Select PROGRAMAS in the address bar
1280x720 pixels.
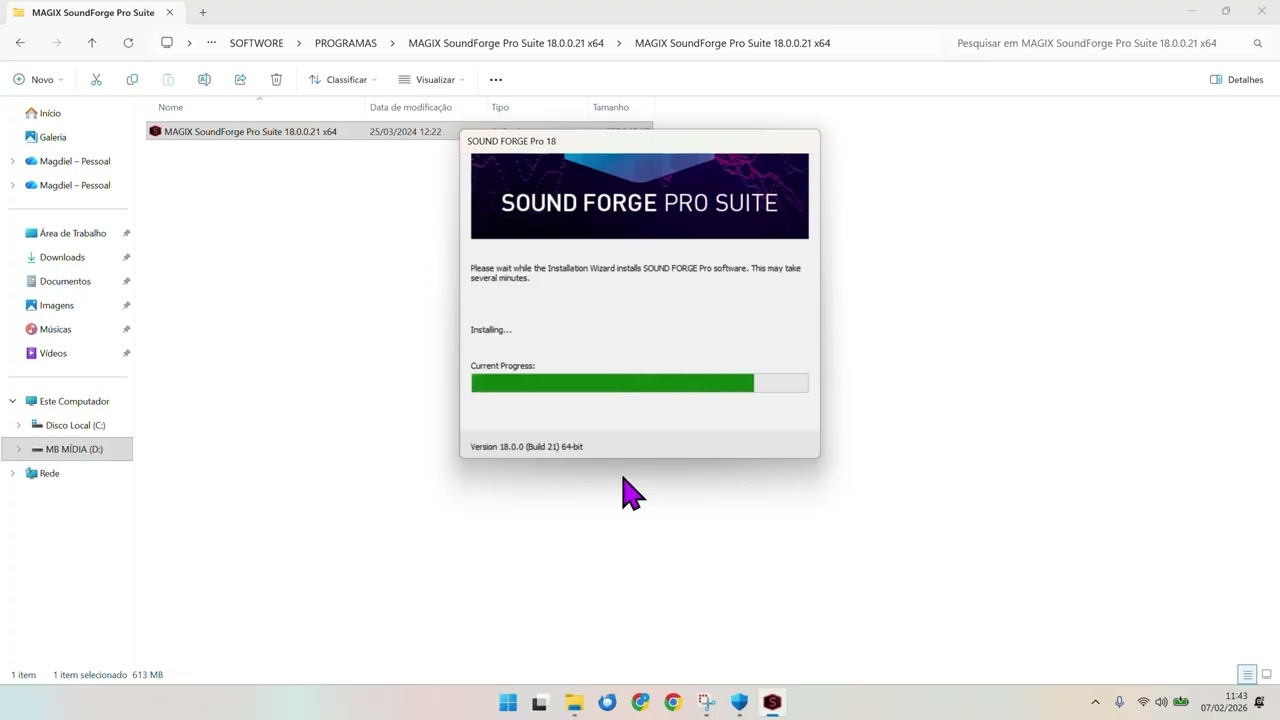pos(346,43)
